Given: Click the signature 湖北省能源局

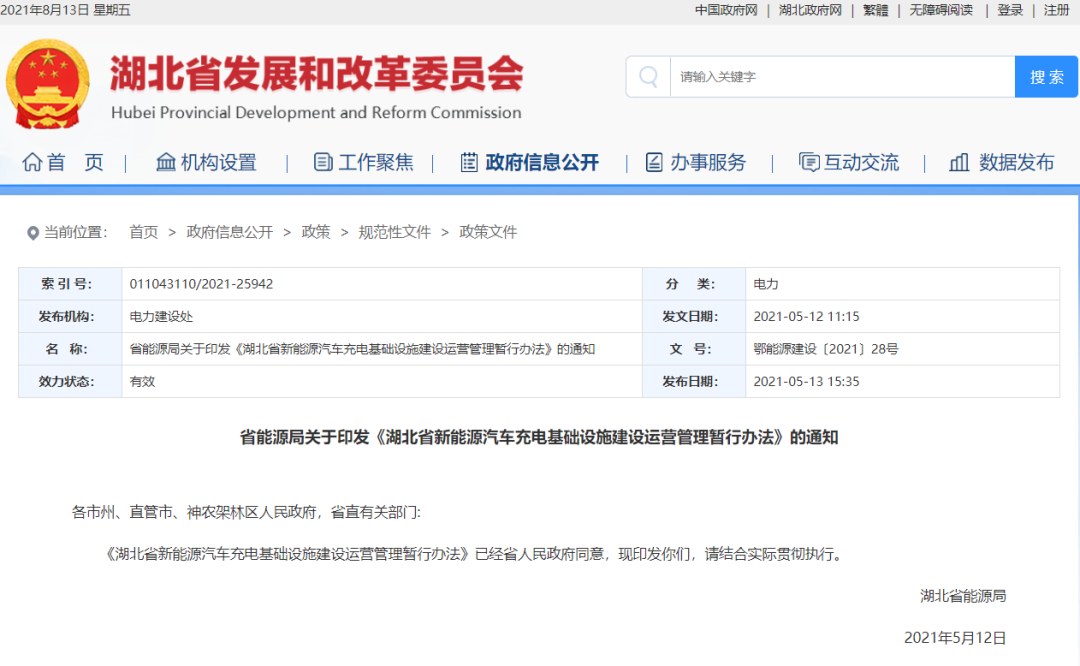Looking at the screenshot, I should 963,596.
